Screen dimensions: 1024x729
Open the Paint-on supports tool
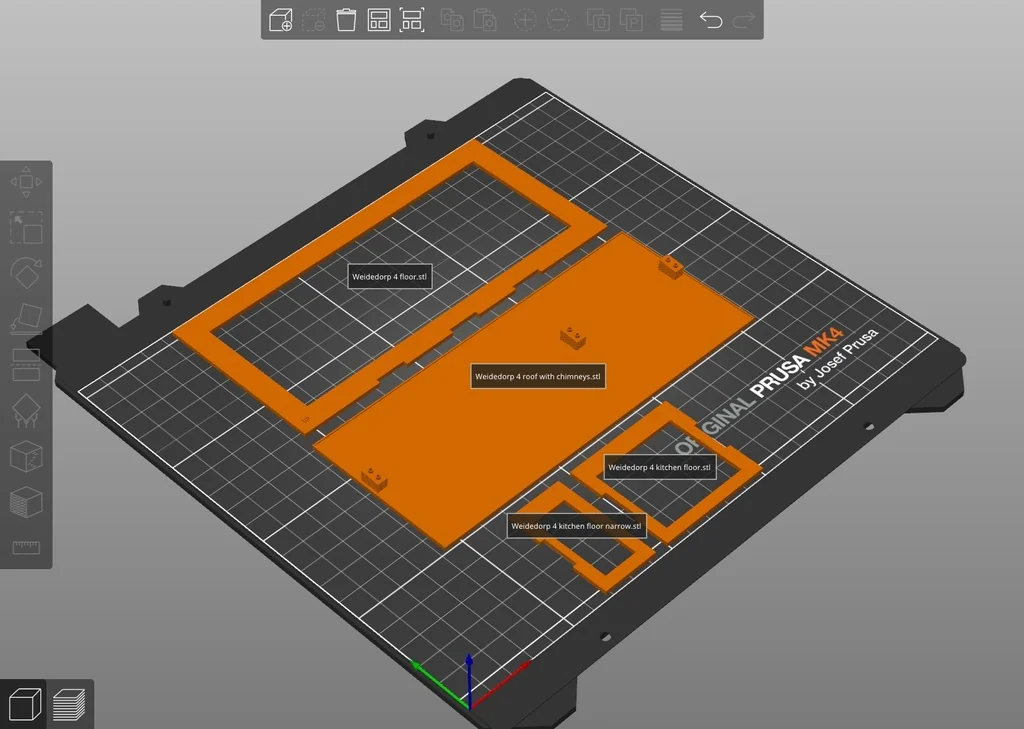click(26, 411)
